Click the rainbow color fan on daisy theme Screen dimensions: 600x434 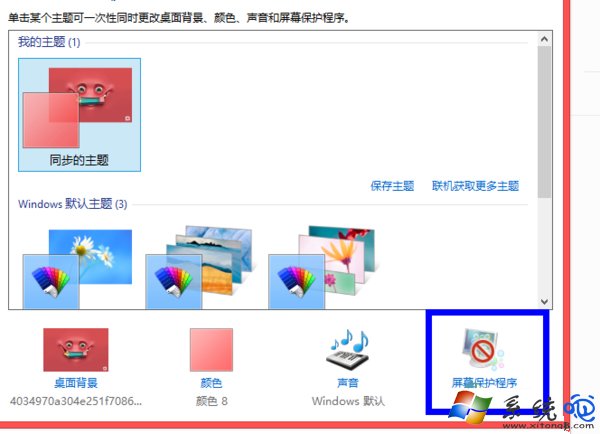click(x=51, y=282)
